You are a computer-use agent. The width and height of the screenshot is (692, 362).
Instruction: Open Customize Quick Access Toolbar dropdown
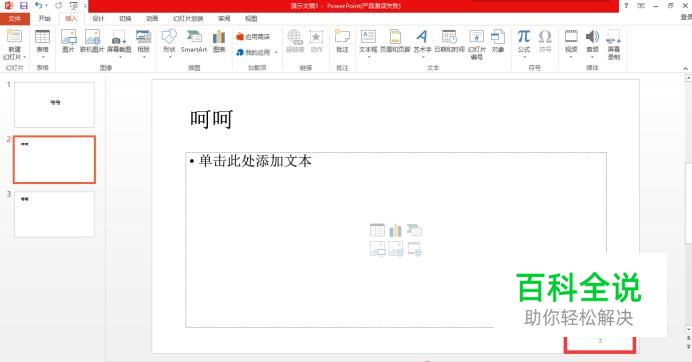(85, 6)
